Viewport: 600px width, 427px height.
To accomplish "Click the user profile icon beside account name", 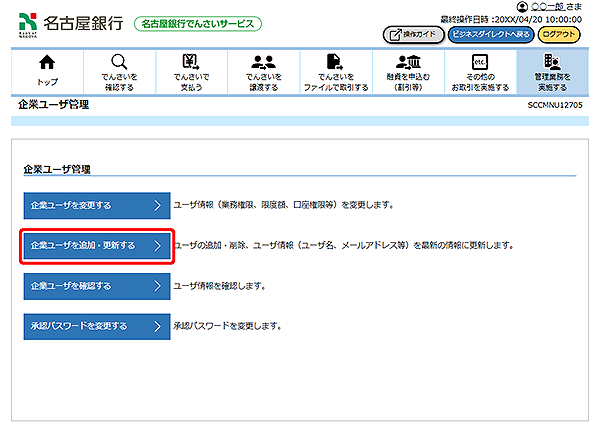I will 522,8.
